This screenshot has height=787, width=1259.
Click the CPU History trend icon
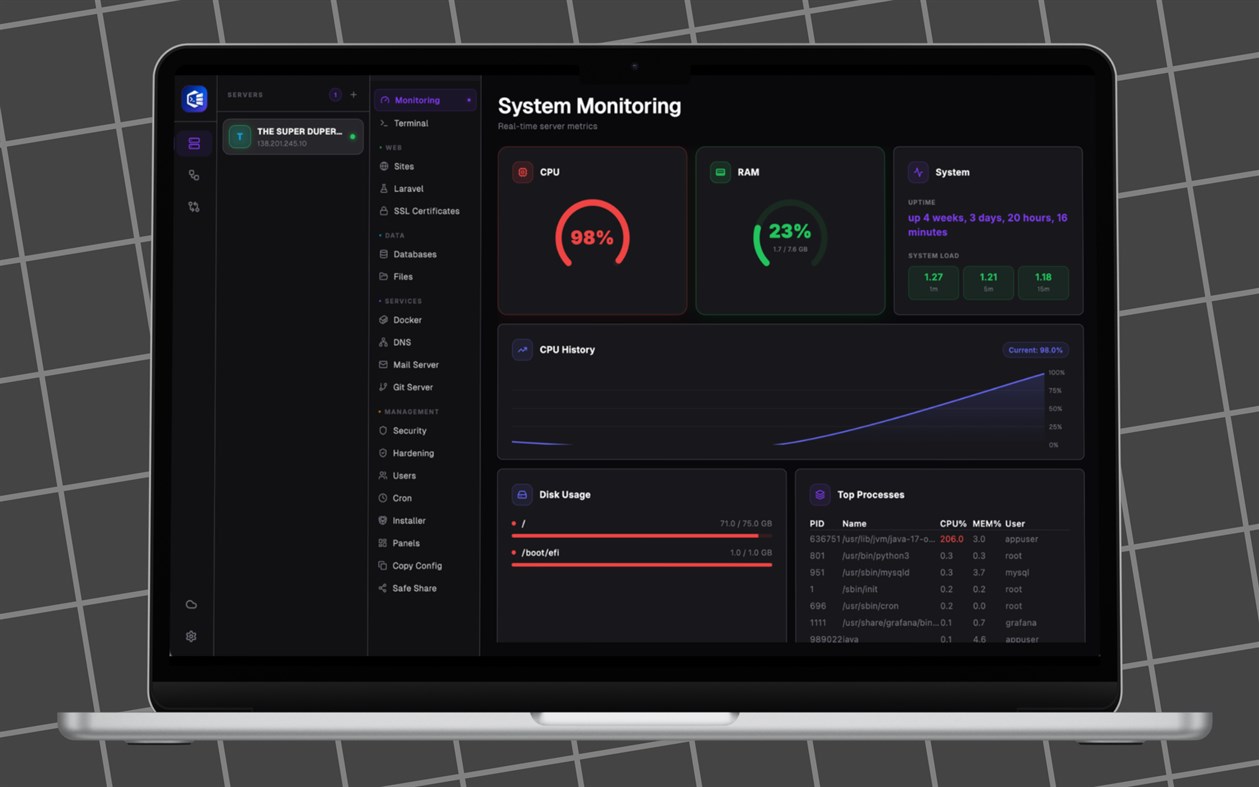click(x=522, y=350)
